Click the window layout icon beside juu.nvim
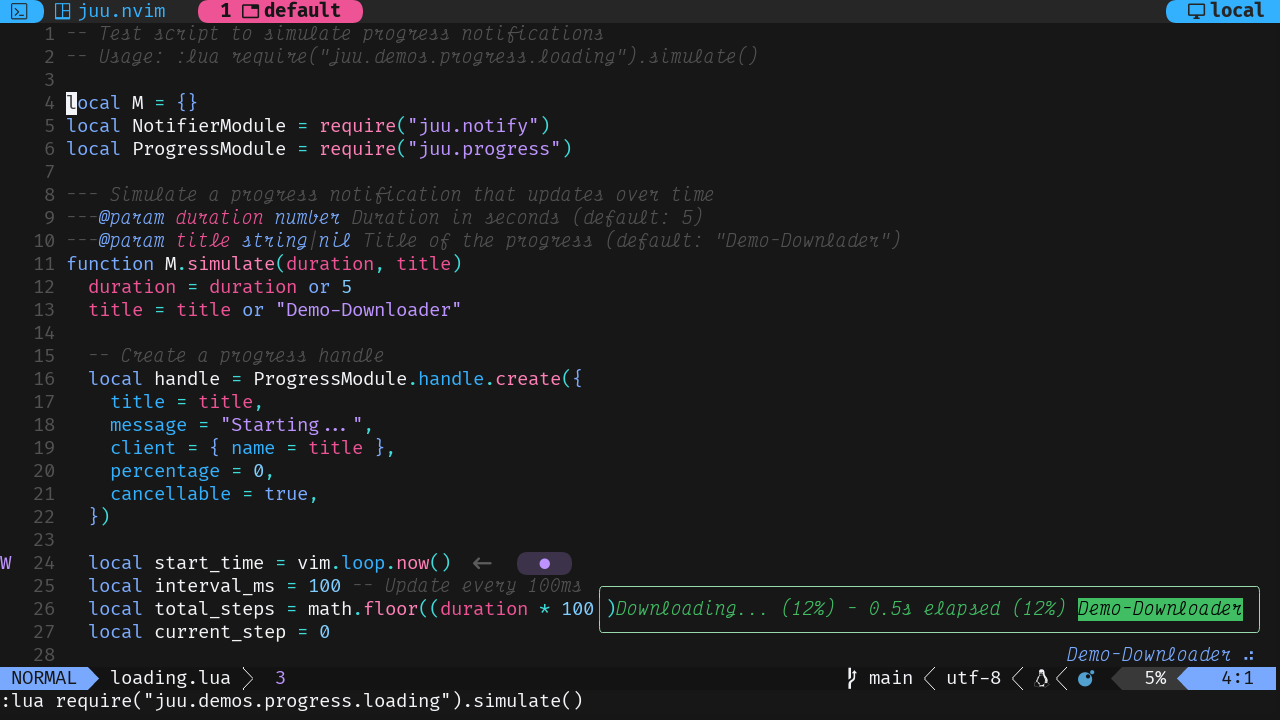 click(62, 11)
